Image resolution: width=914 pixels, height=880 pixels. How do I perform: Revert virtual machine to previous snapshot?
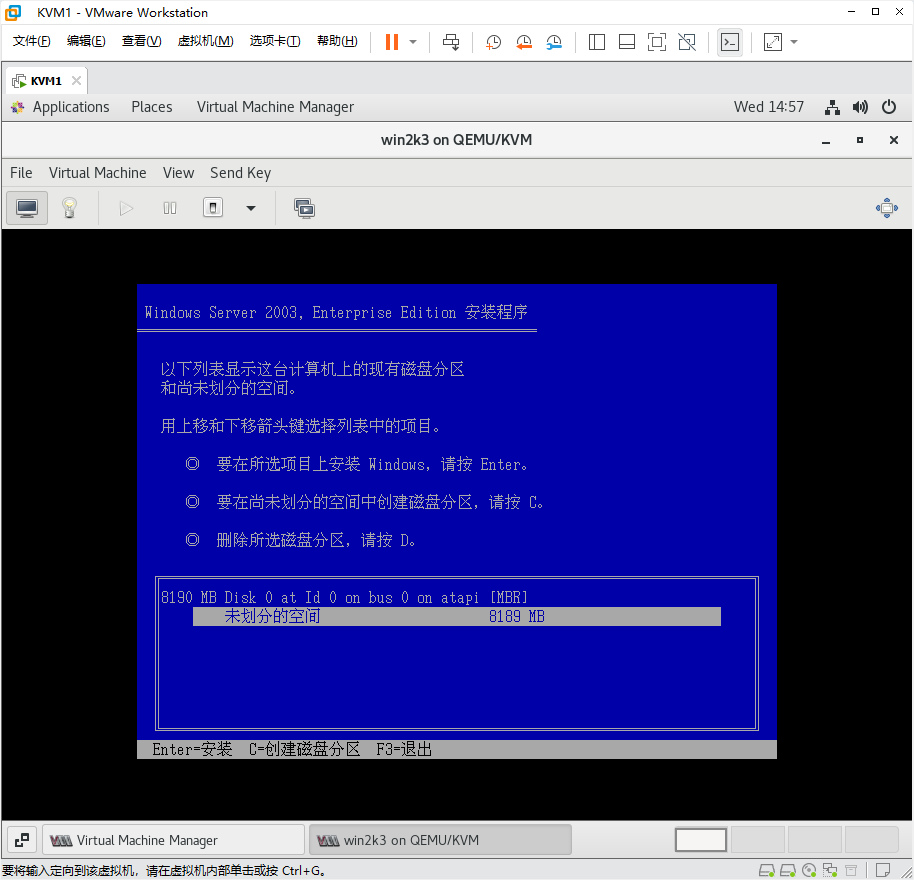tap(523, 42)
